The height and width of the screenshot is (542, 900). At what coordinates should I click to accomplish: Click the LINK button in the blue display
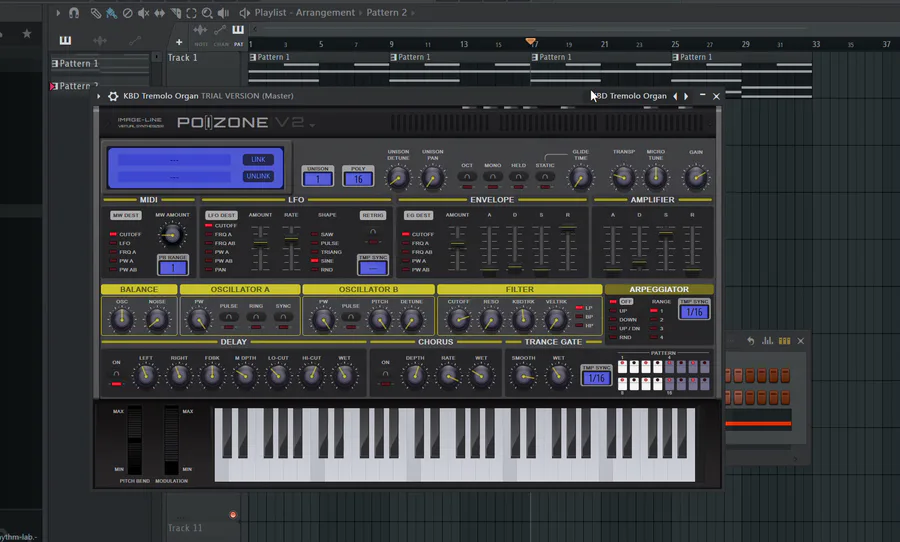[258, 159]
